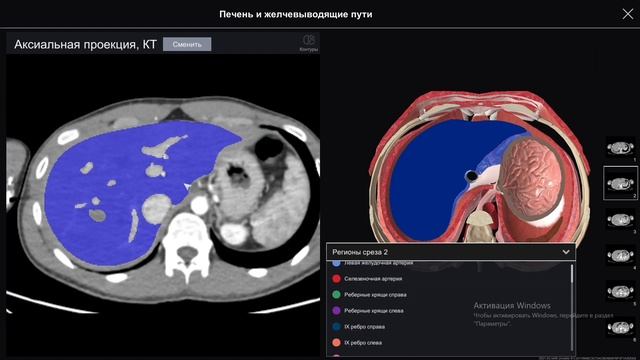640x360 pixels.
Task: Click the Регионы среза 2 header label
Action: (x=360, y=252)
